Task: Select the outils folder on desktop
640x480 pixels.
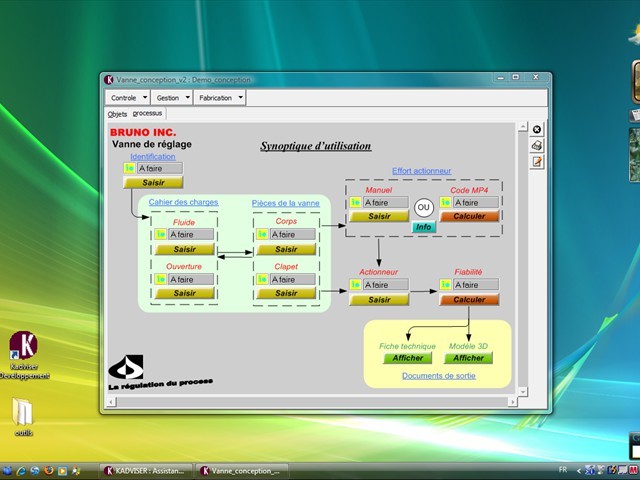Action: (23, 417)
